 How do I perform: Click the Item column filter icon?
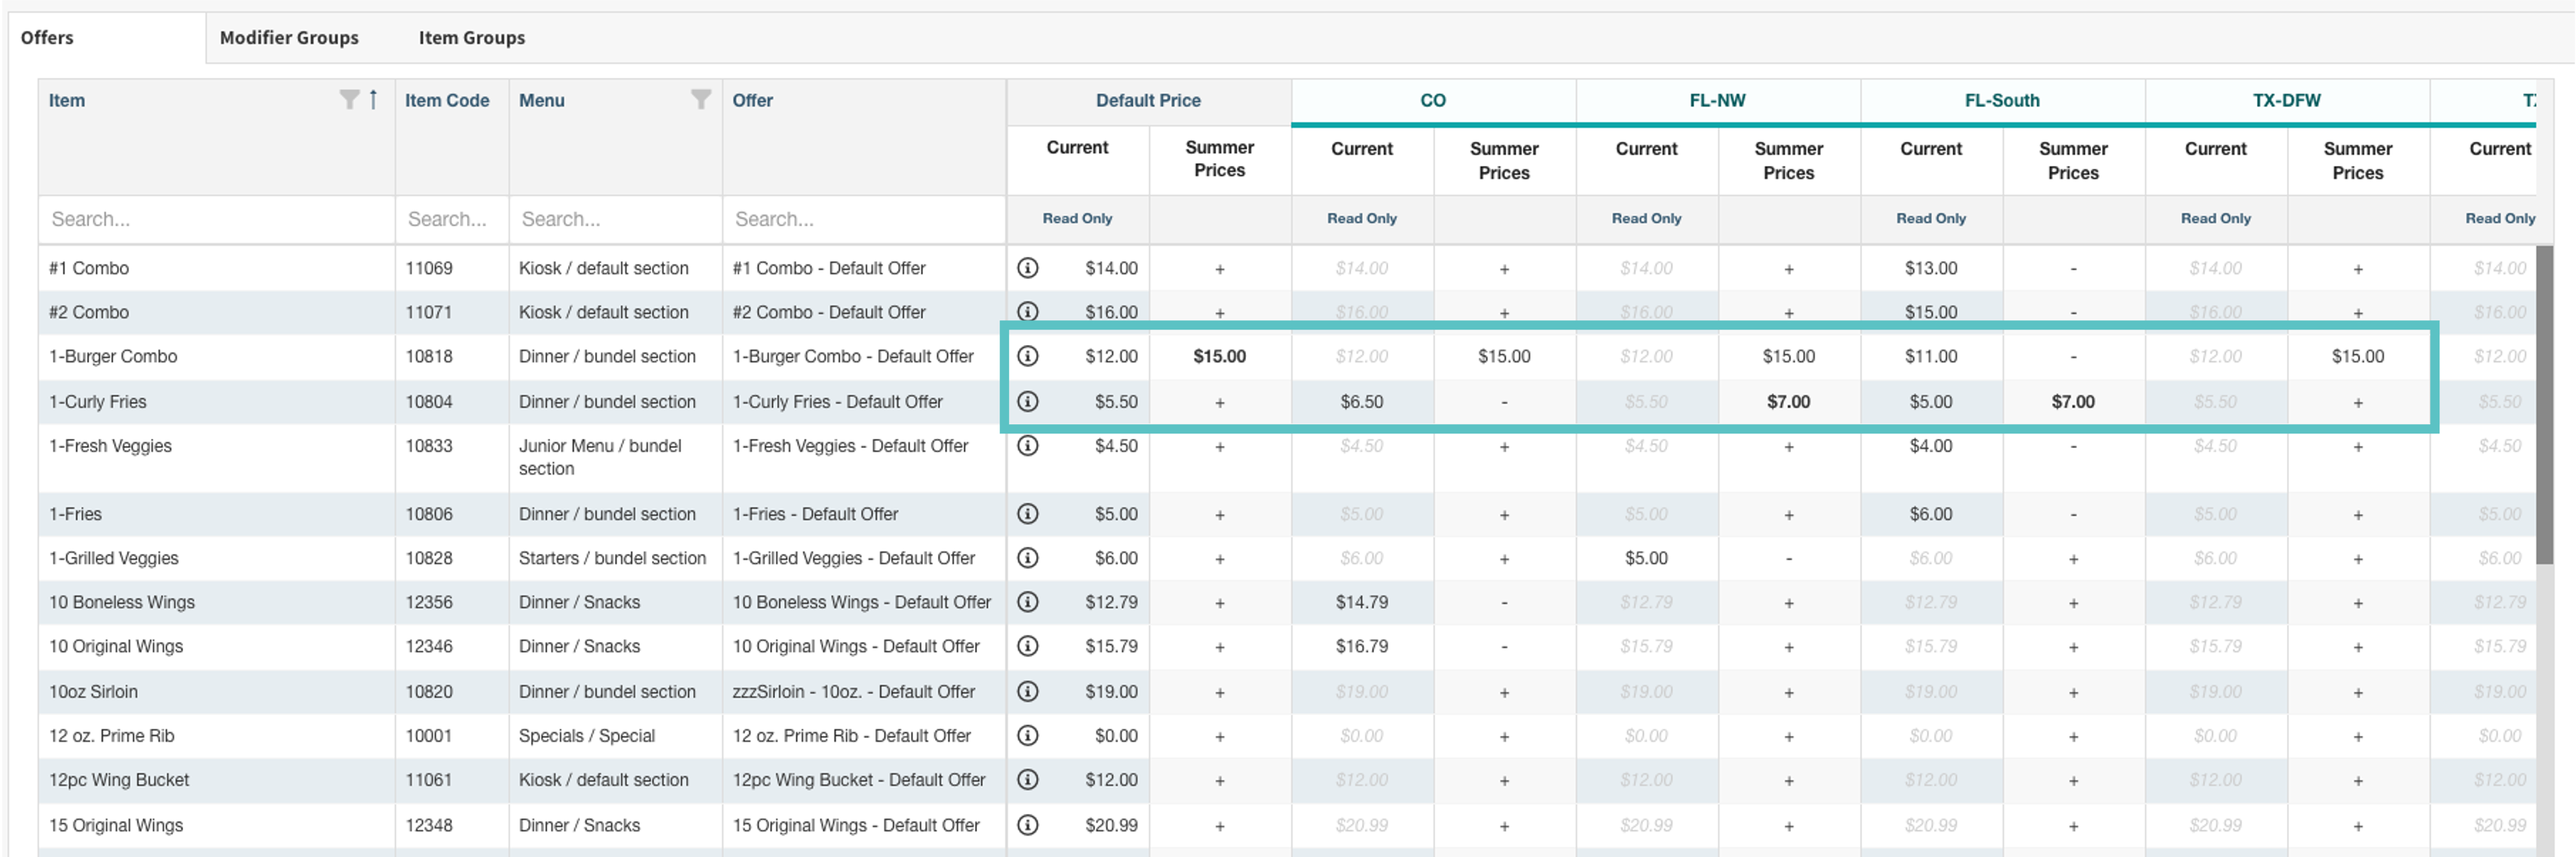(x=348, y=99)
